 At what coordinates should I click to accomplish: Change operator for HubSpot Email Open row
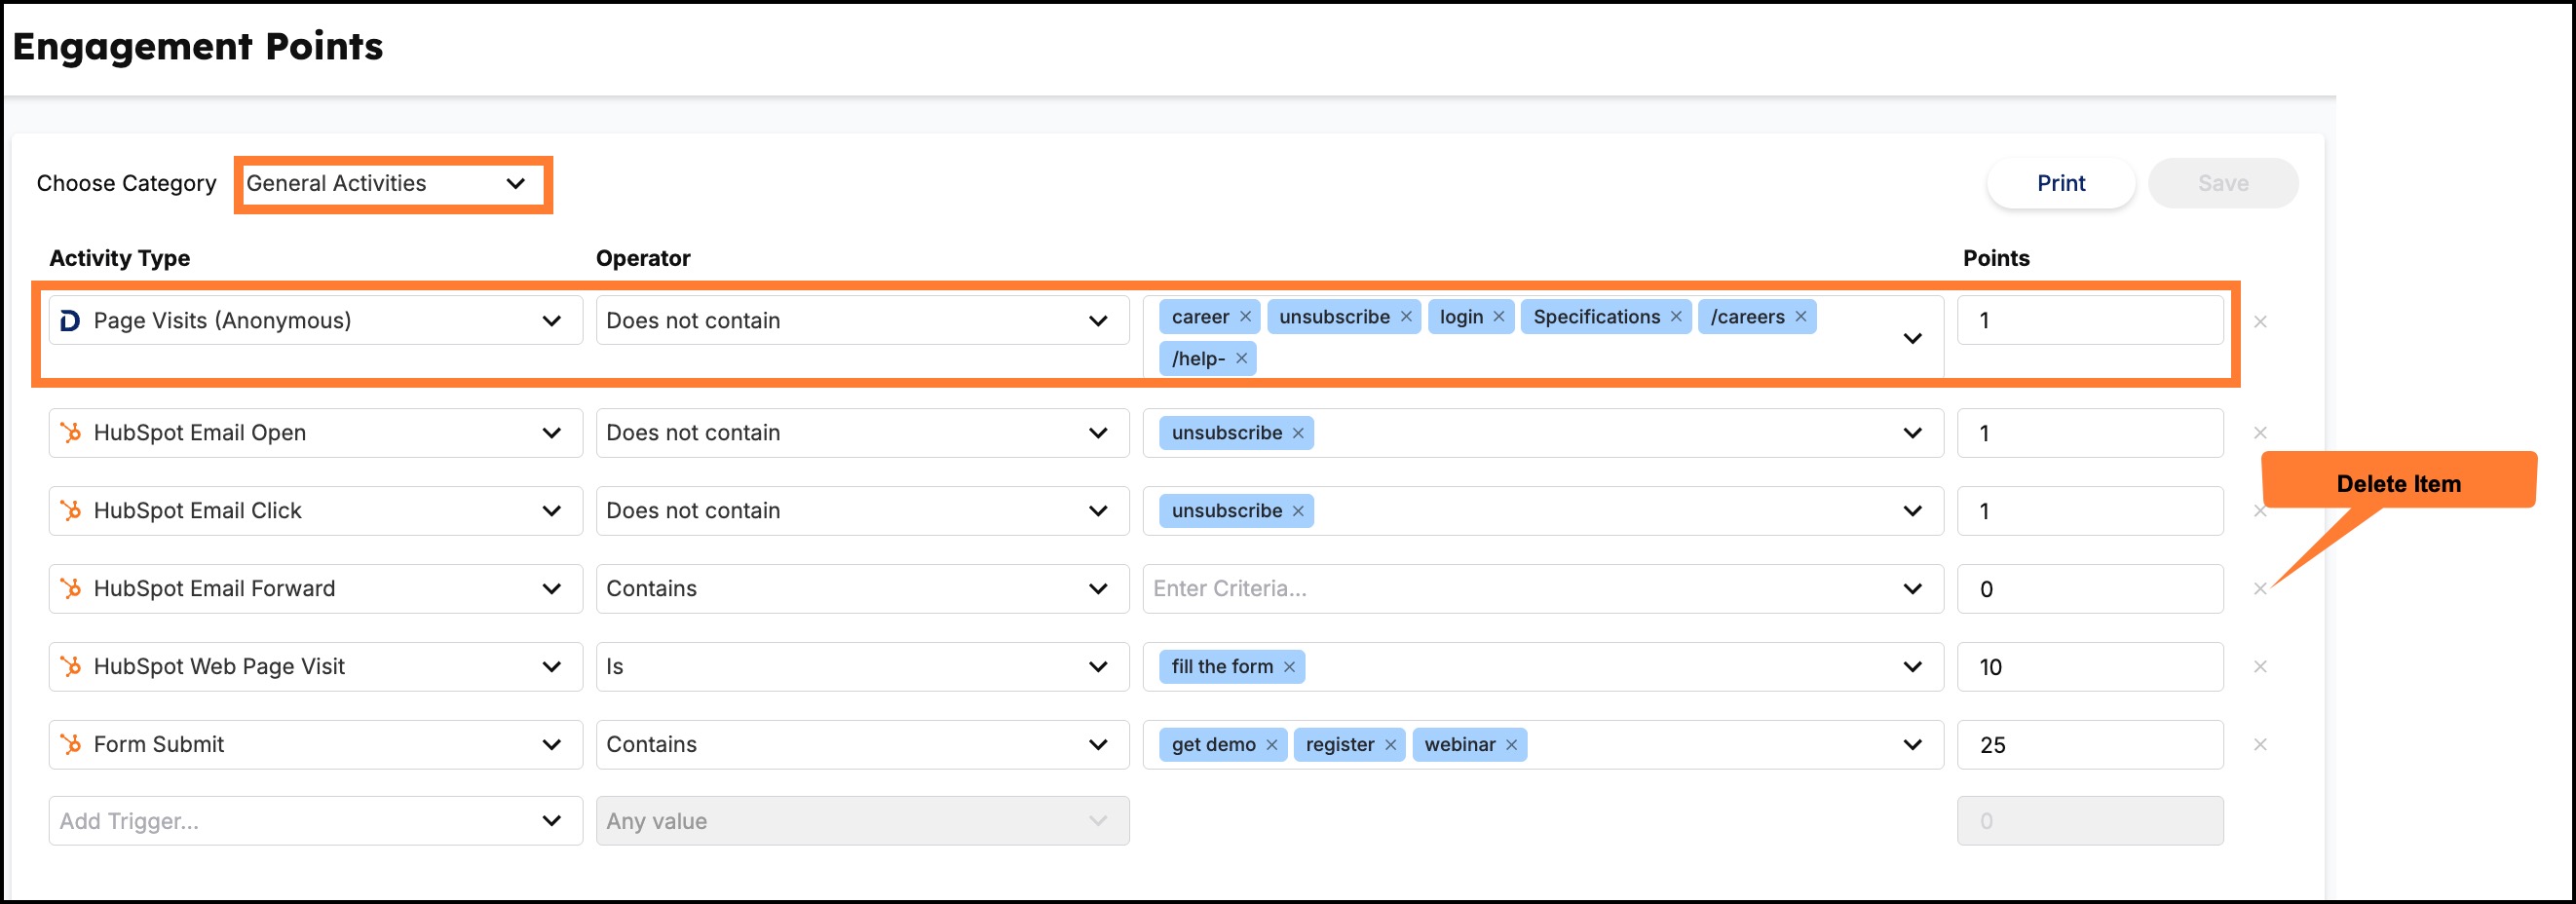(862, 433)
